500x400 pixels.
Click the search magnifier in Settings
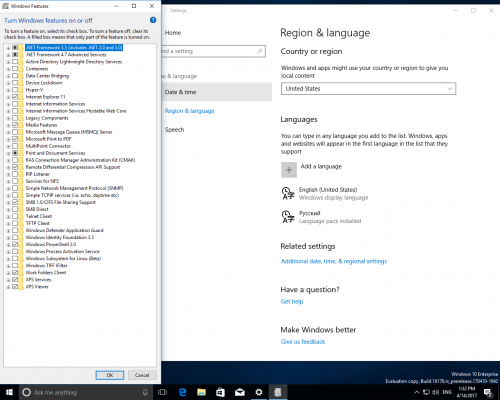[260, 51]
